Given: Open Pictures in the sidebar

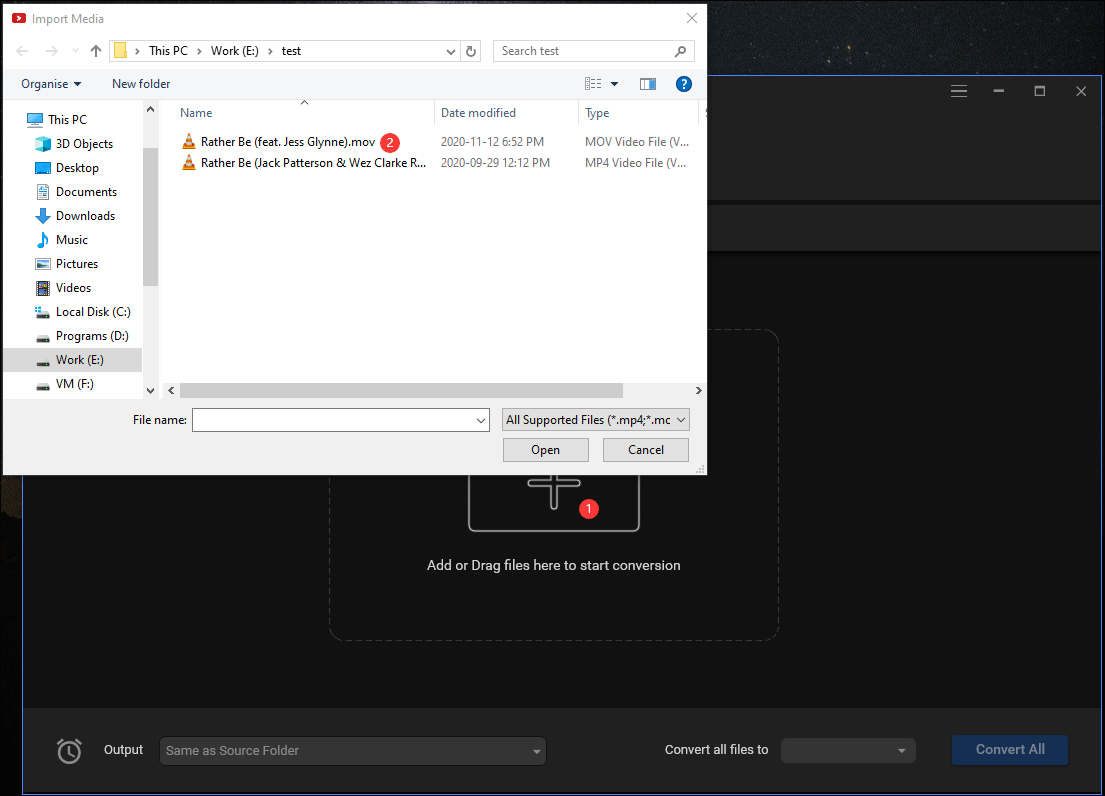Looking at the screenshot, I should 67,263.
